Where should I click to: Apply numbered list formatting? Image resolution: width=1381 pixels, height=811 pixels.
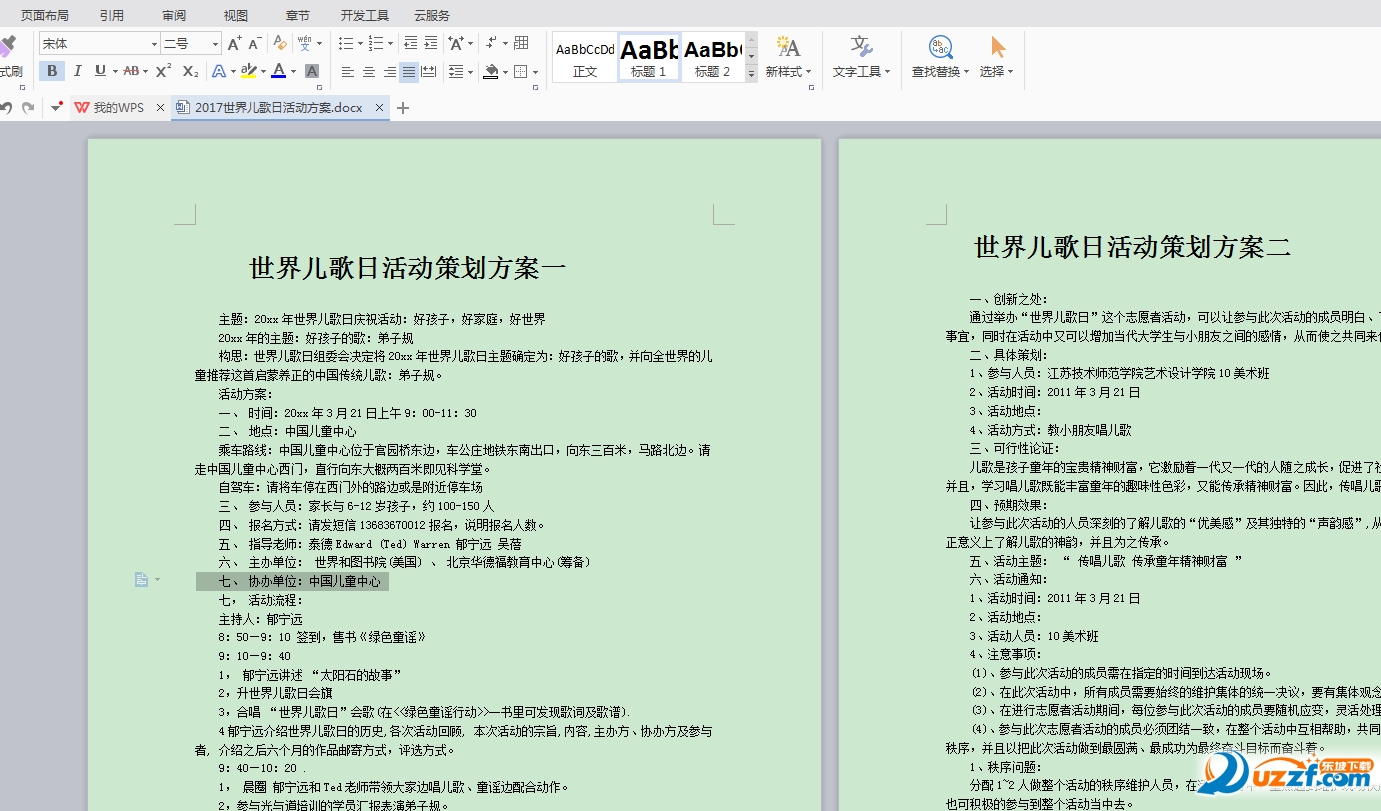[375, 43]
